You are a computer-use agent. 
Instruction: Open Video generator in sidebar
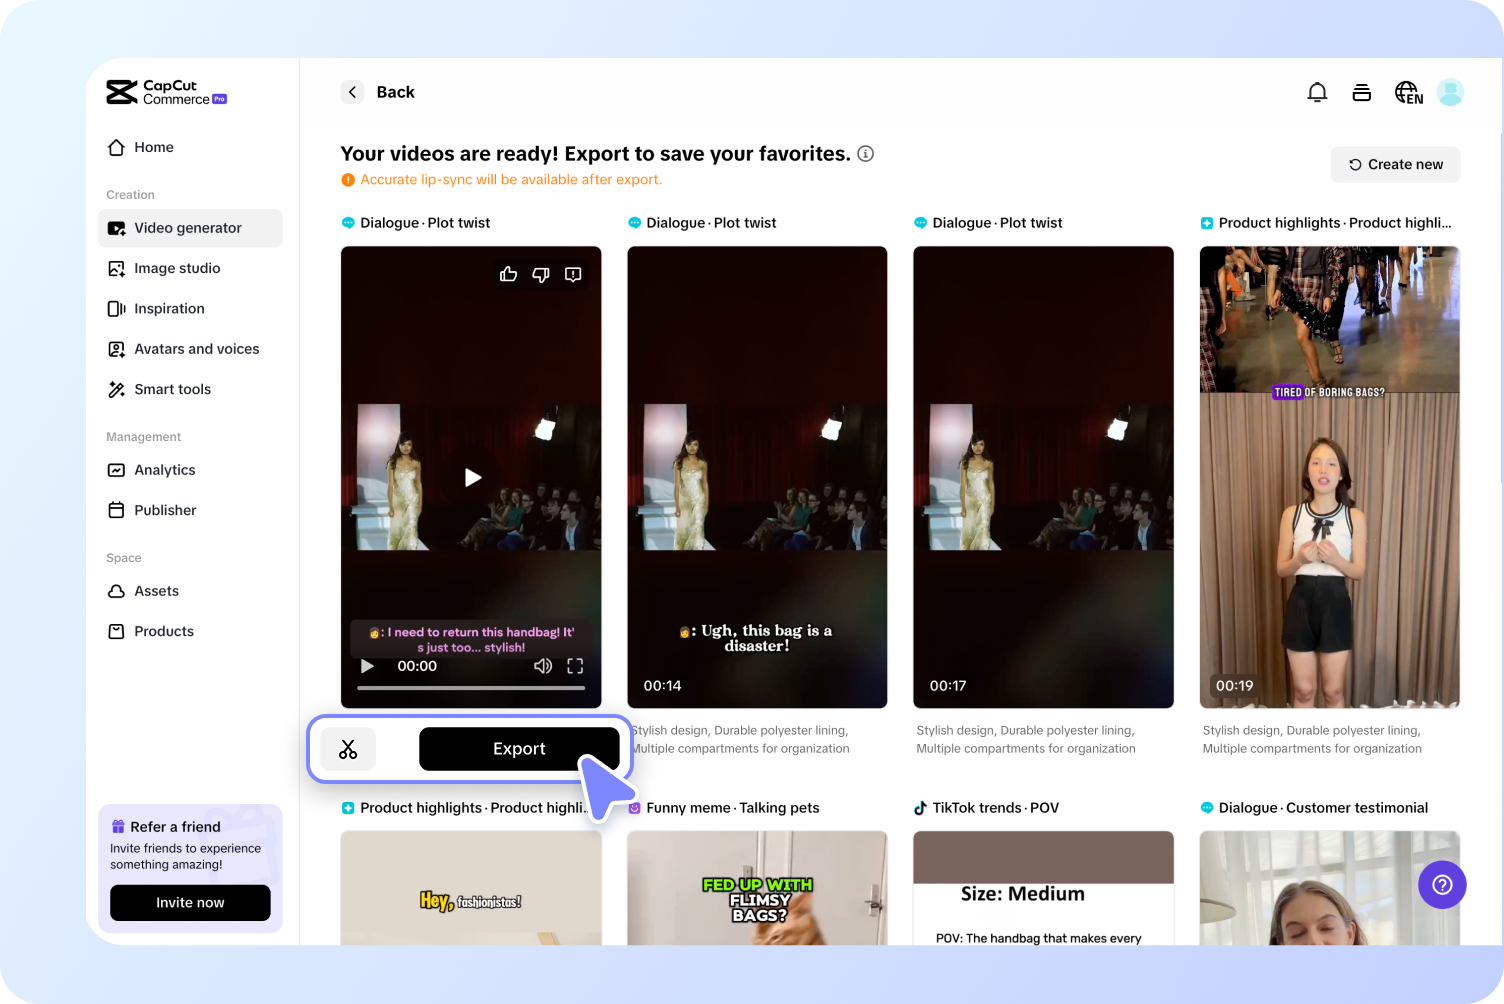190,228
